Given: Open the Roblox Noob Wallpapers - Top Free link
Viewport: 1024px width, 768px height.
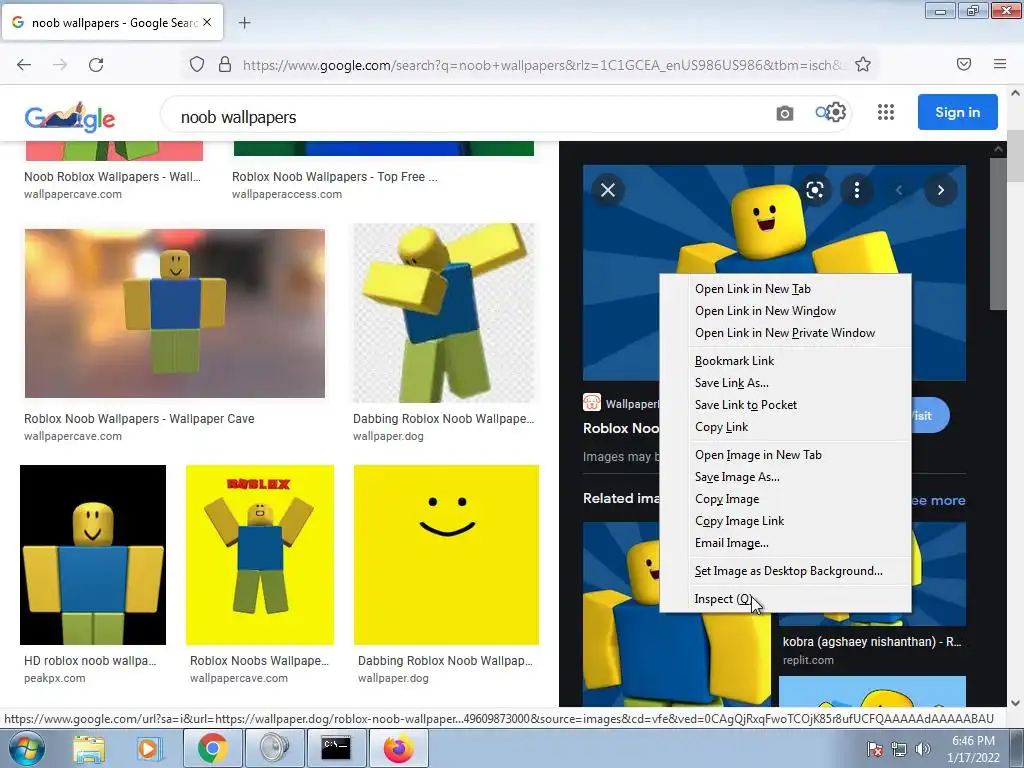Looking at the screenshot, I should pyautogui.click(x=334, y=177).
